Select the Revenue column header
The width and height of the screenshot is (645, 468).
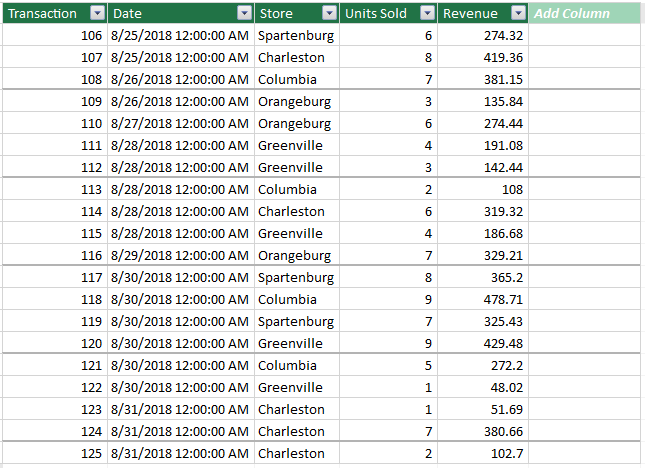click(x=483, y=14)
